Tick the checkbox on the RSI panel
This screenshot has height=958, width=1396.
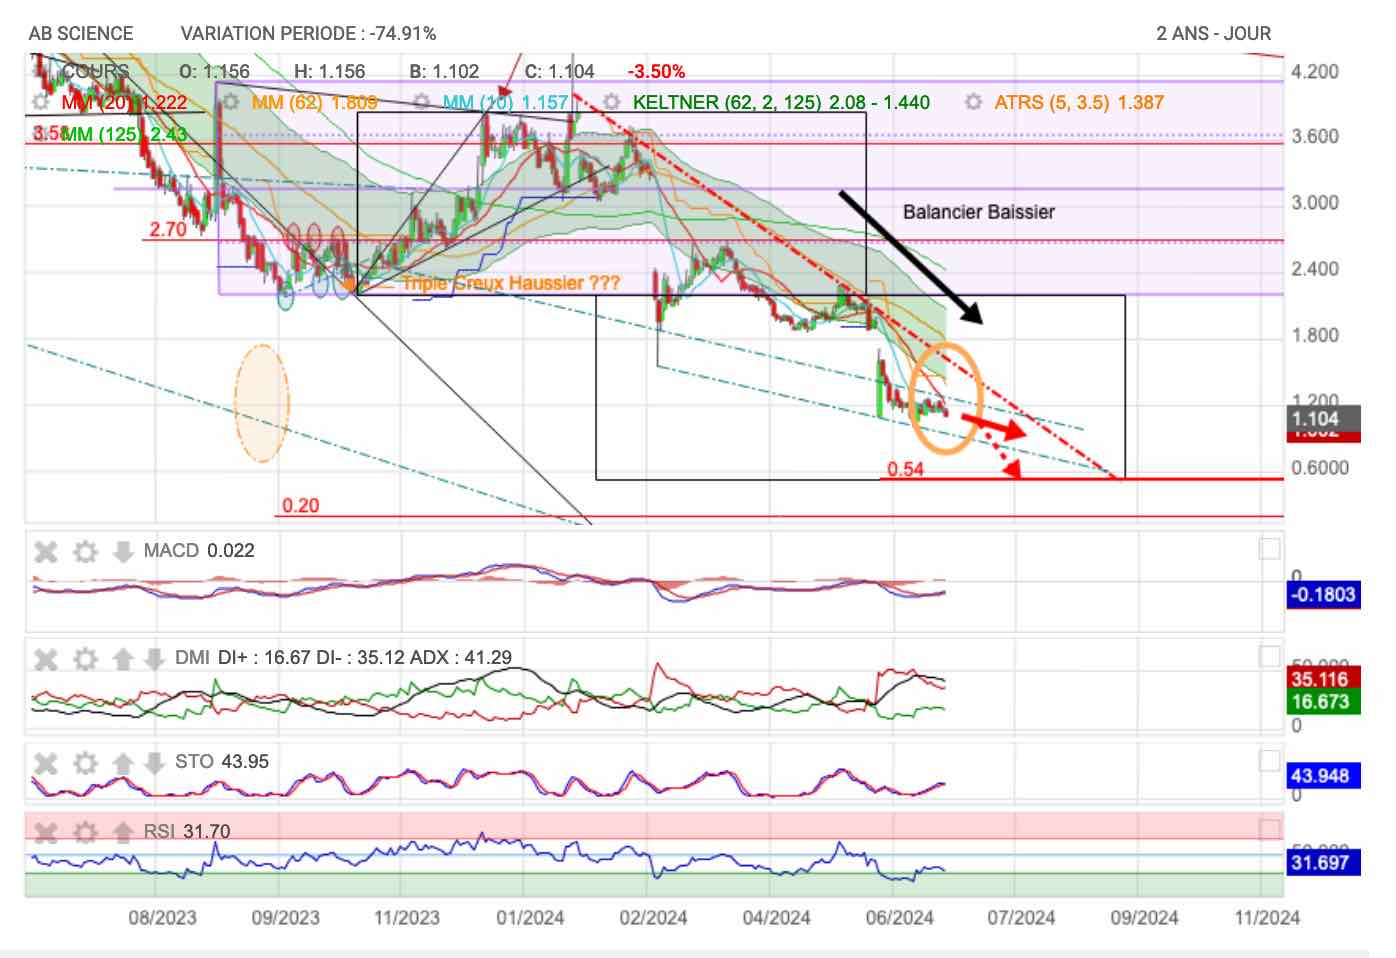pos(1269,829)
